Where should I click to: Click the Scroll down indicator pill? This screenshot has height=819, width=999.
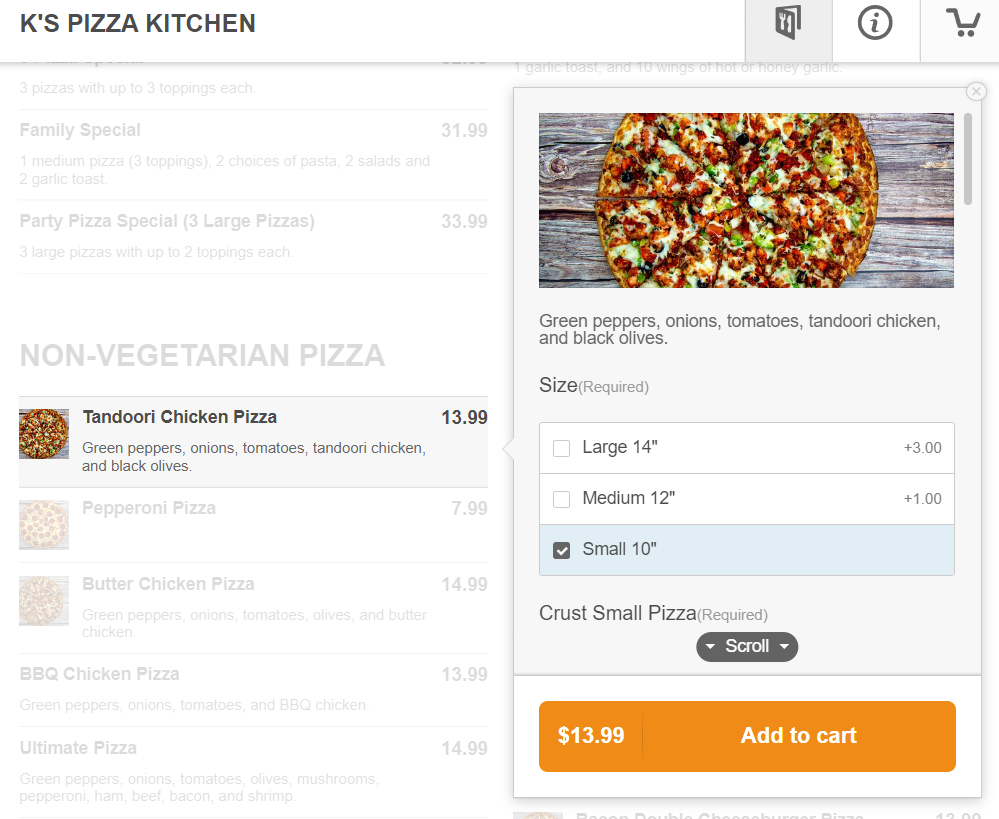747,647
